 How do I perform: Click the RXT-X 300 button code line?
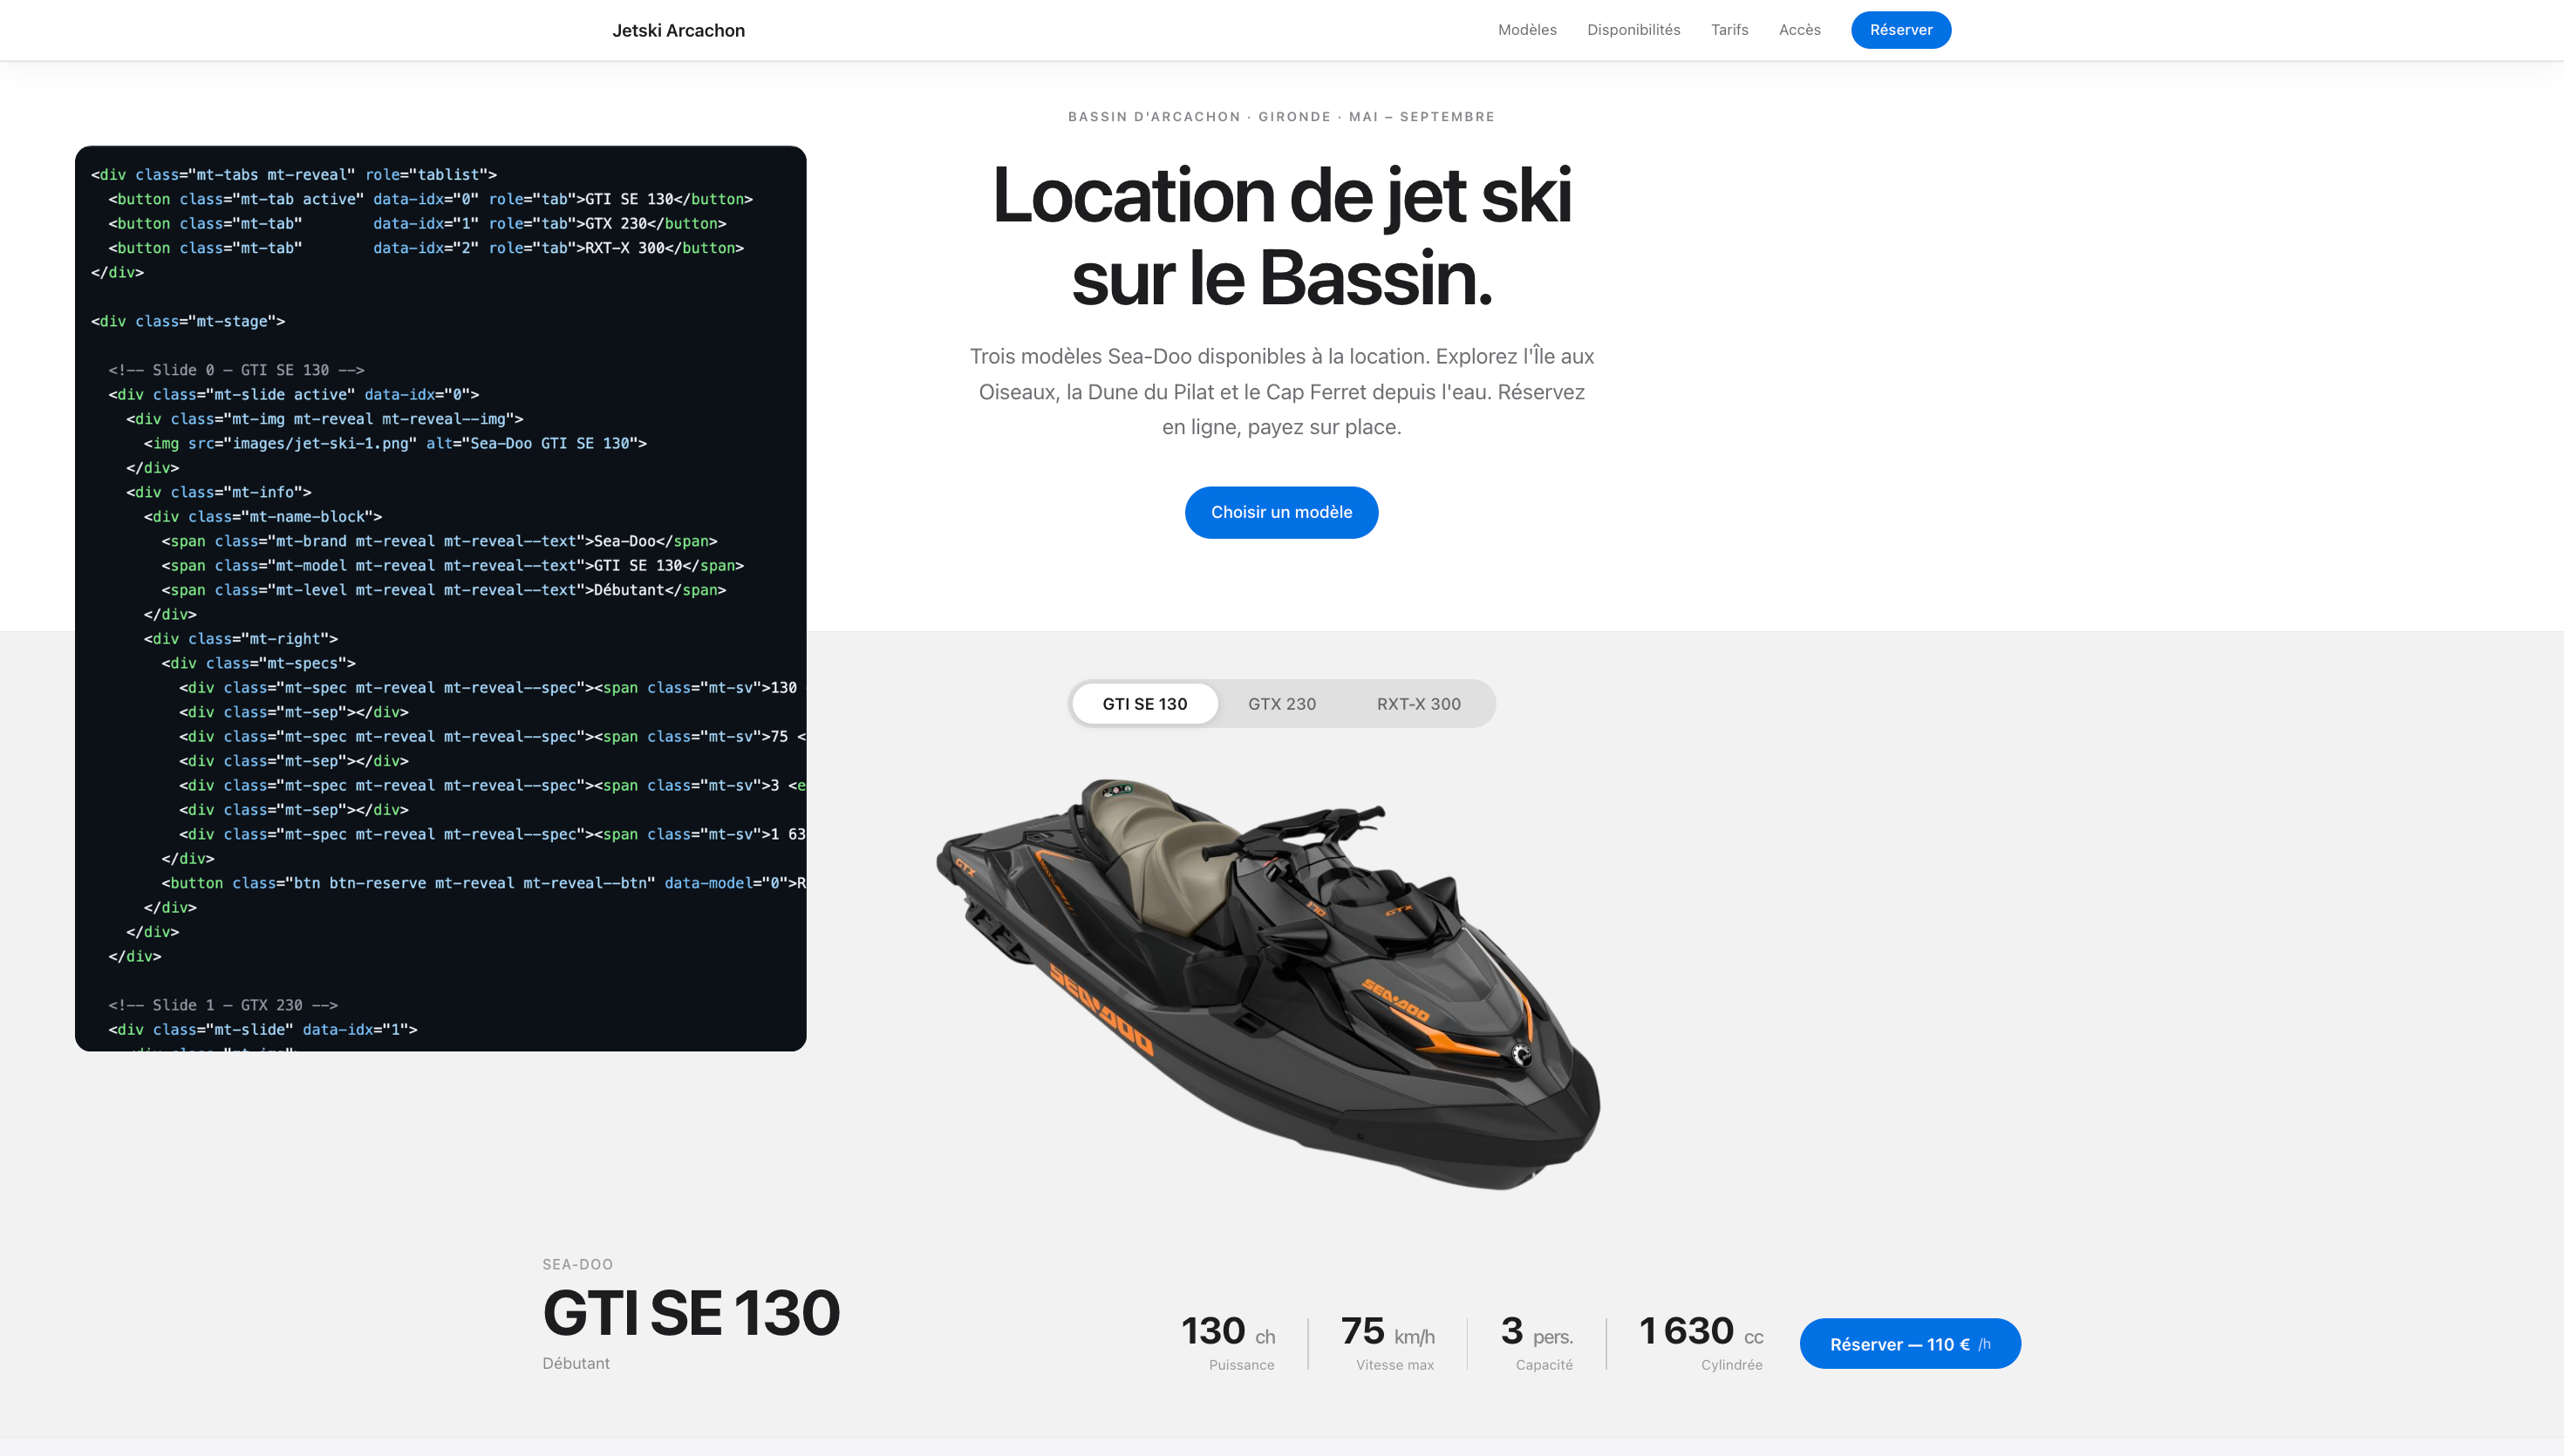tap(426, 248)
